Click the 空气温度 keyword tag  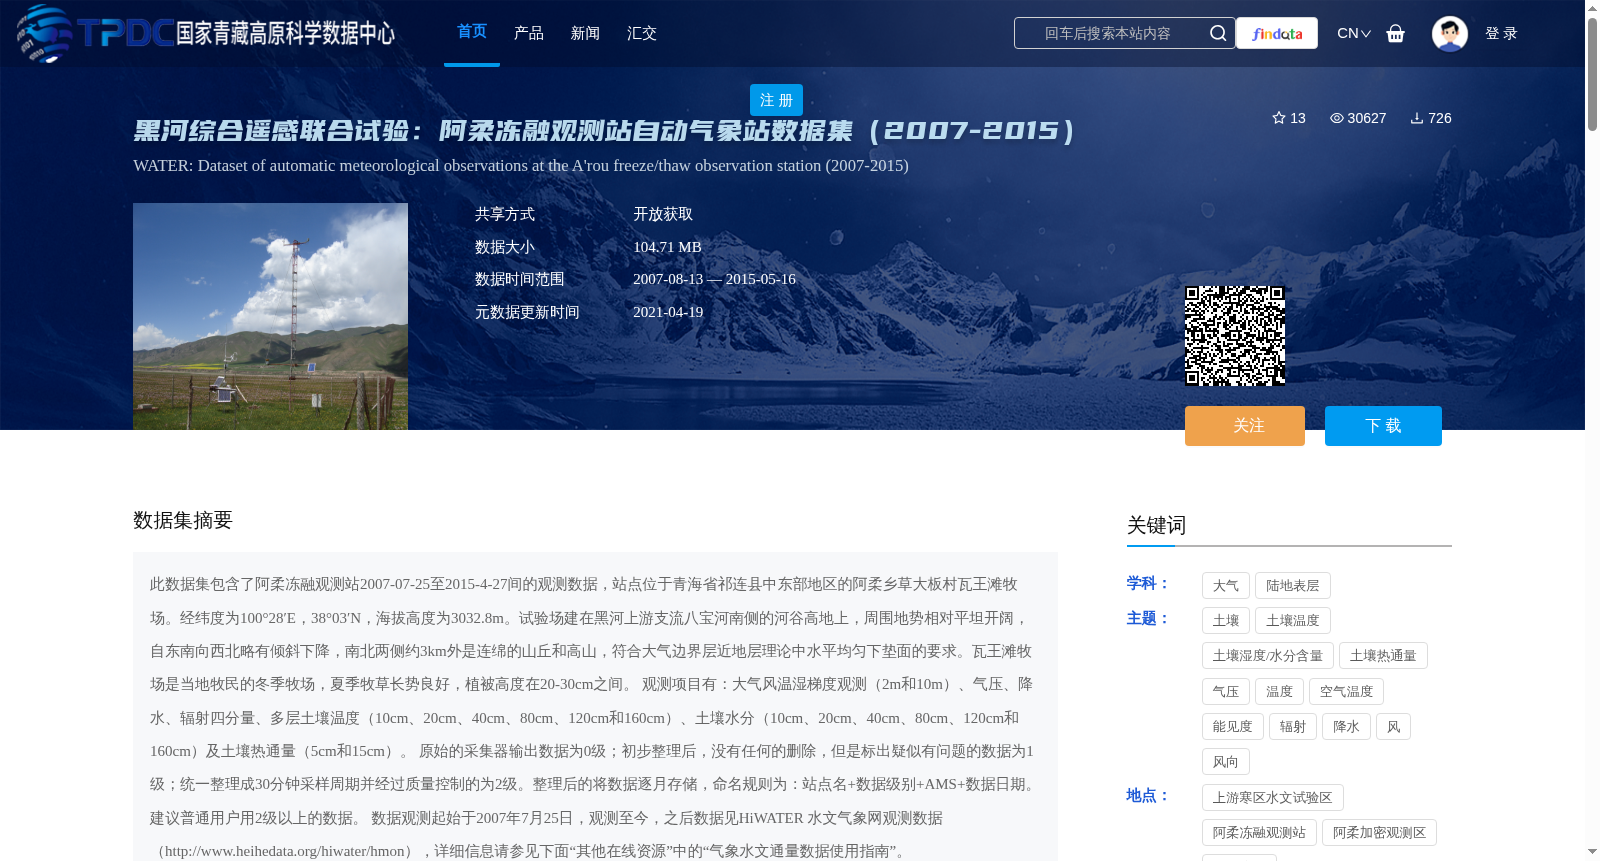pyautogui.click(x=1346, y=692)
